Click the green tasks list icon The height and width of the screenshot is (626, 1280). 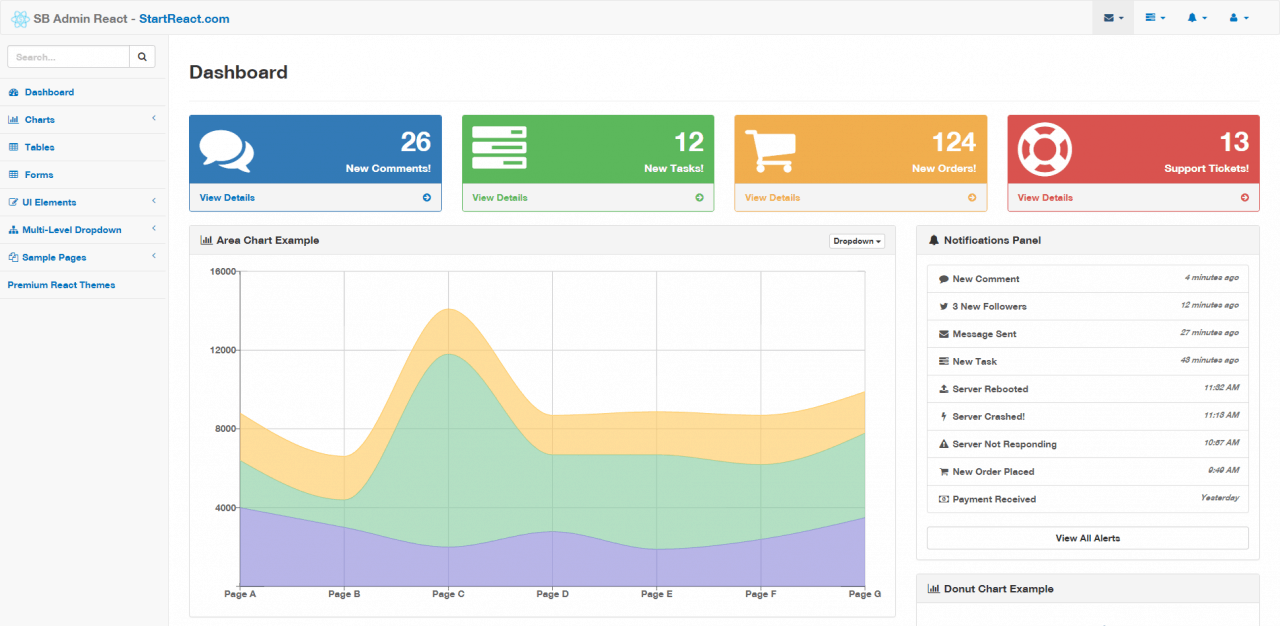click(x=499, y=147)
